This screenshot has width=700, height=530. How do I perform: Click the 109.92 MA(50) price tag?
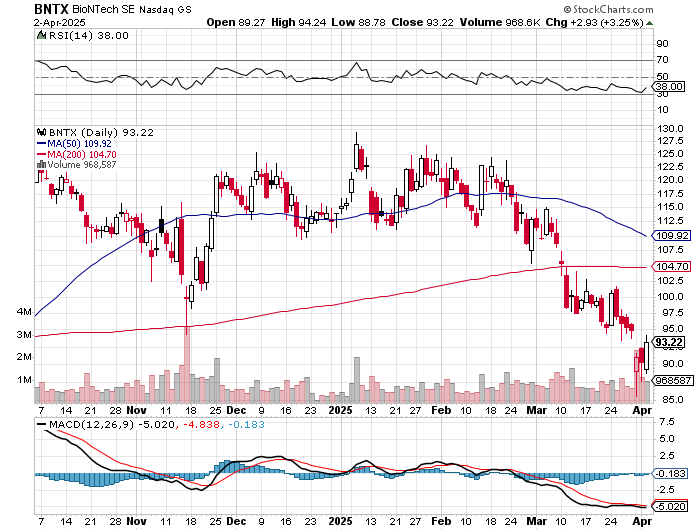pos(673,235)
